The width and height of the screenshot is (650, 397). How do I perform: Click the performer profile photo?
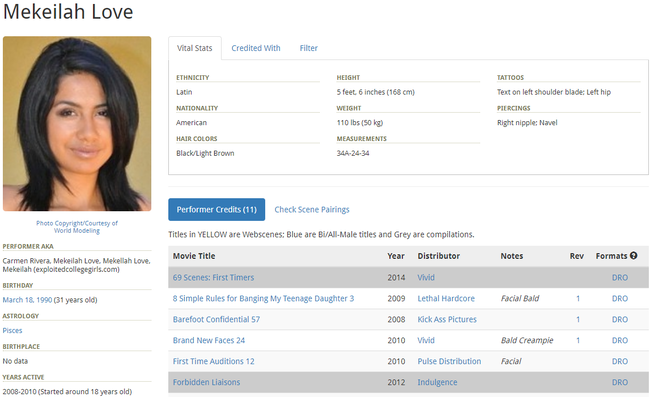tap(77, 123)
